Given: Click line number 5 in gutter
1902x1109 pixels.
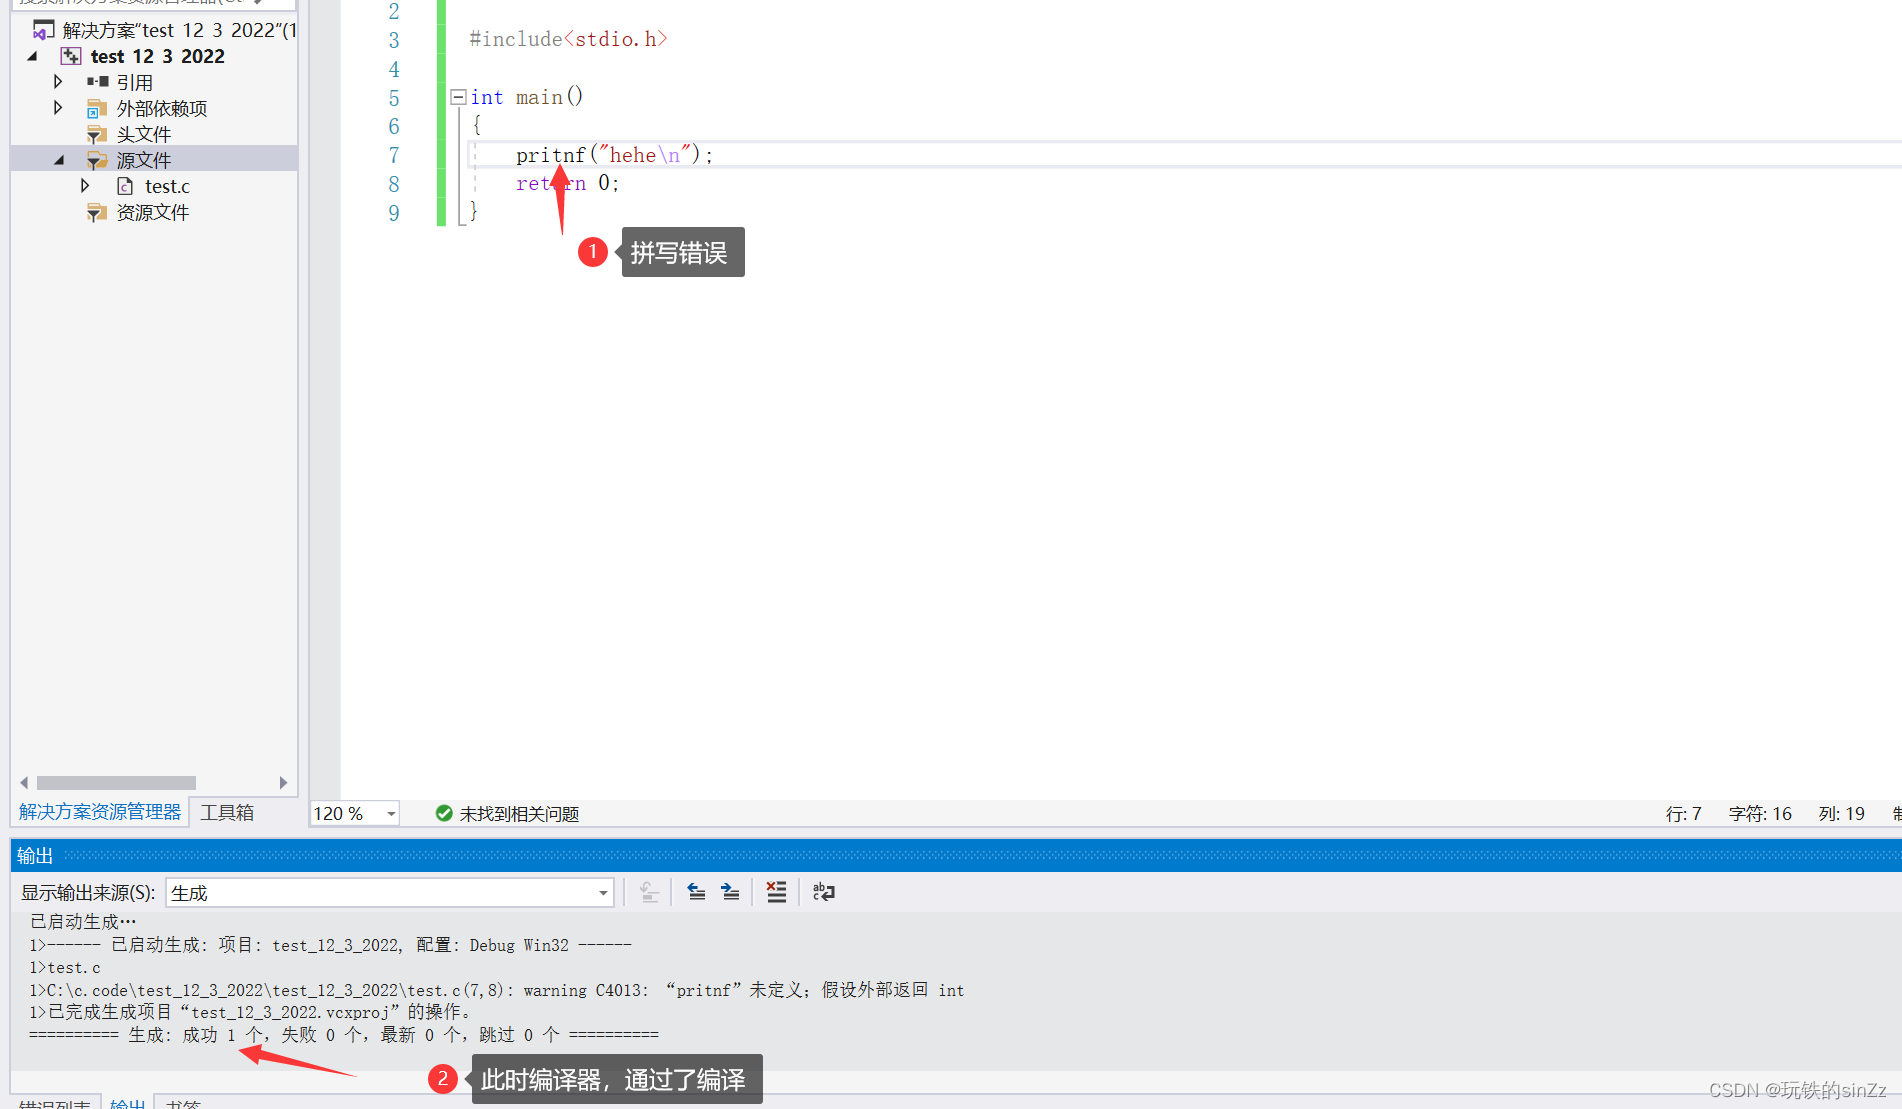Looking at the screenshot, I should click(394, 98).
